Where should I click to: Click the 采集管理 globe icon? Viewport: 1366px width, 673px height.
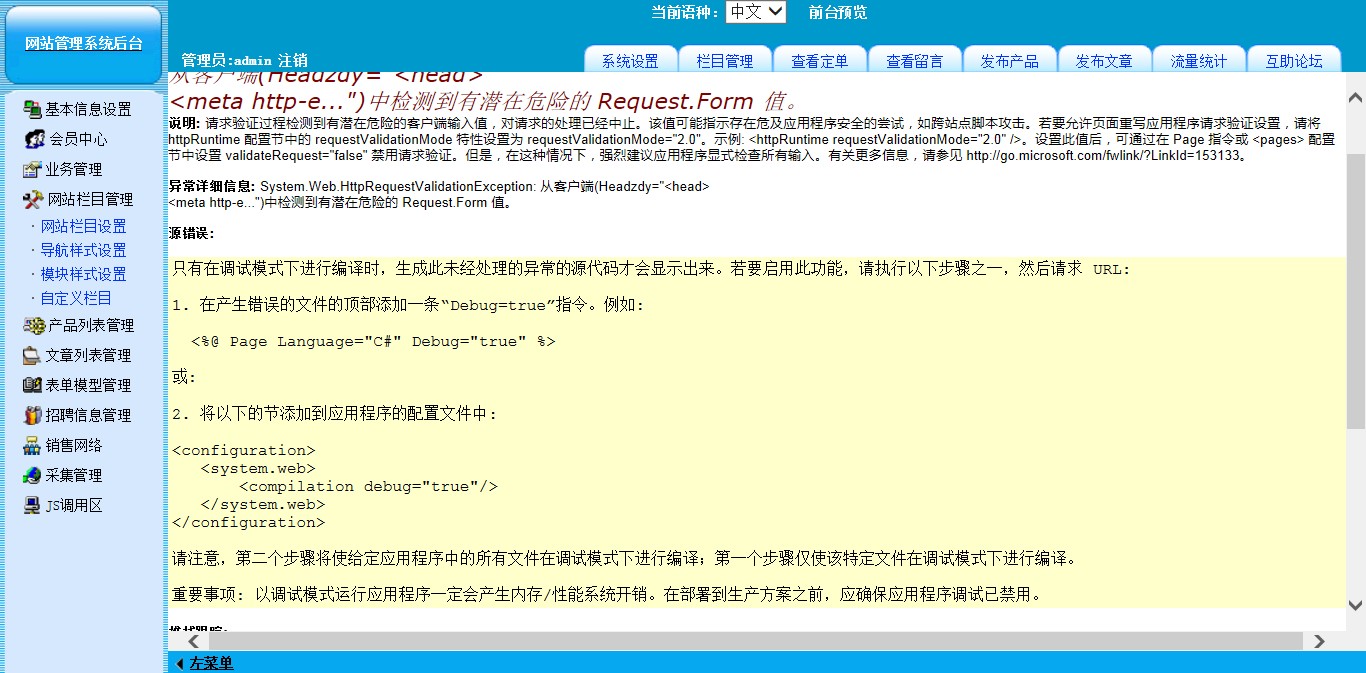tap(32, 475)
